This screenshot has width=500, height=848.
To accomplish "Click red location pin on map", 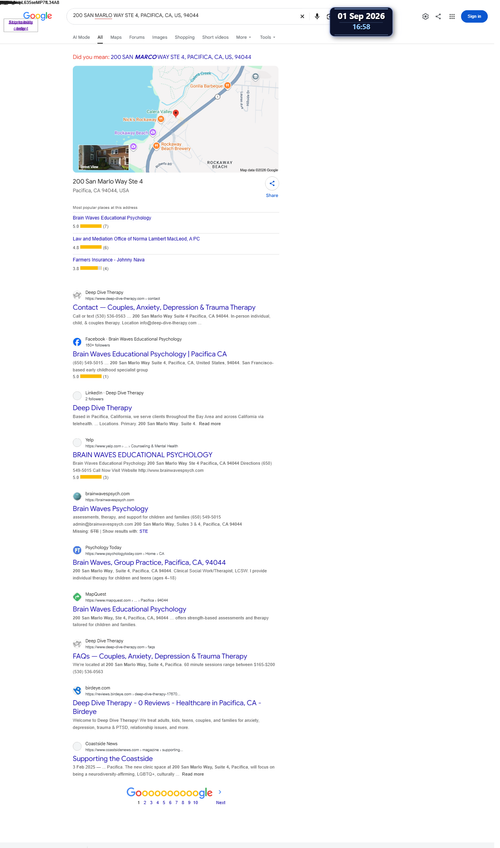I will pyautogui.click(x=176, y=114).
